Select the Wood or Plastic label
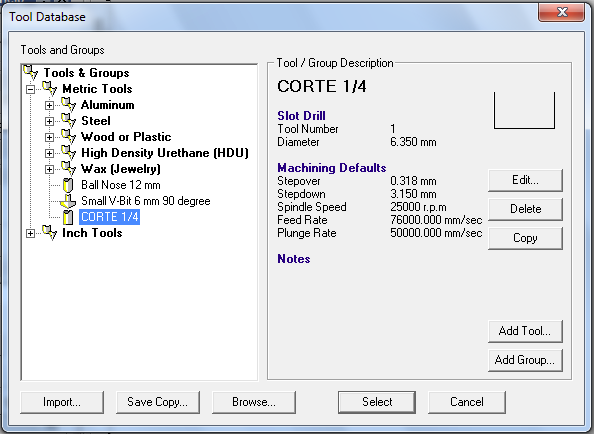 point(126,137)
